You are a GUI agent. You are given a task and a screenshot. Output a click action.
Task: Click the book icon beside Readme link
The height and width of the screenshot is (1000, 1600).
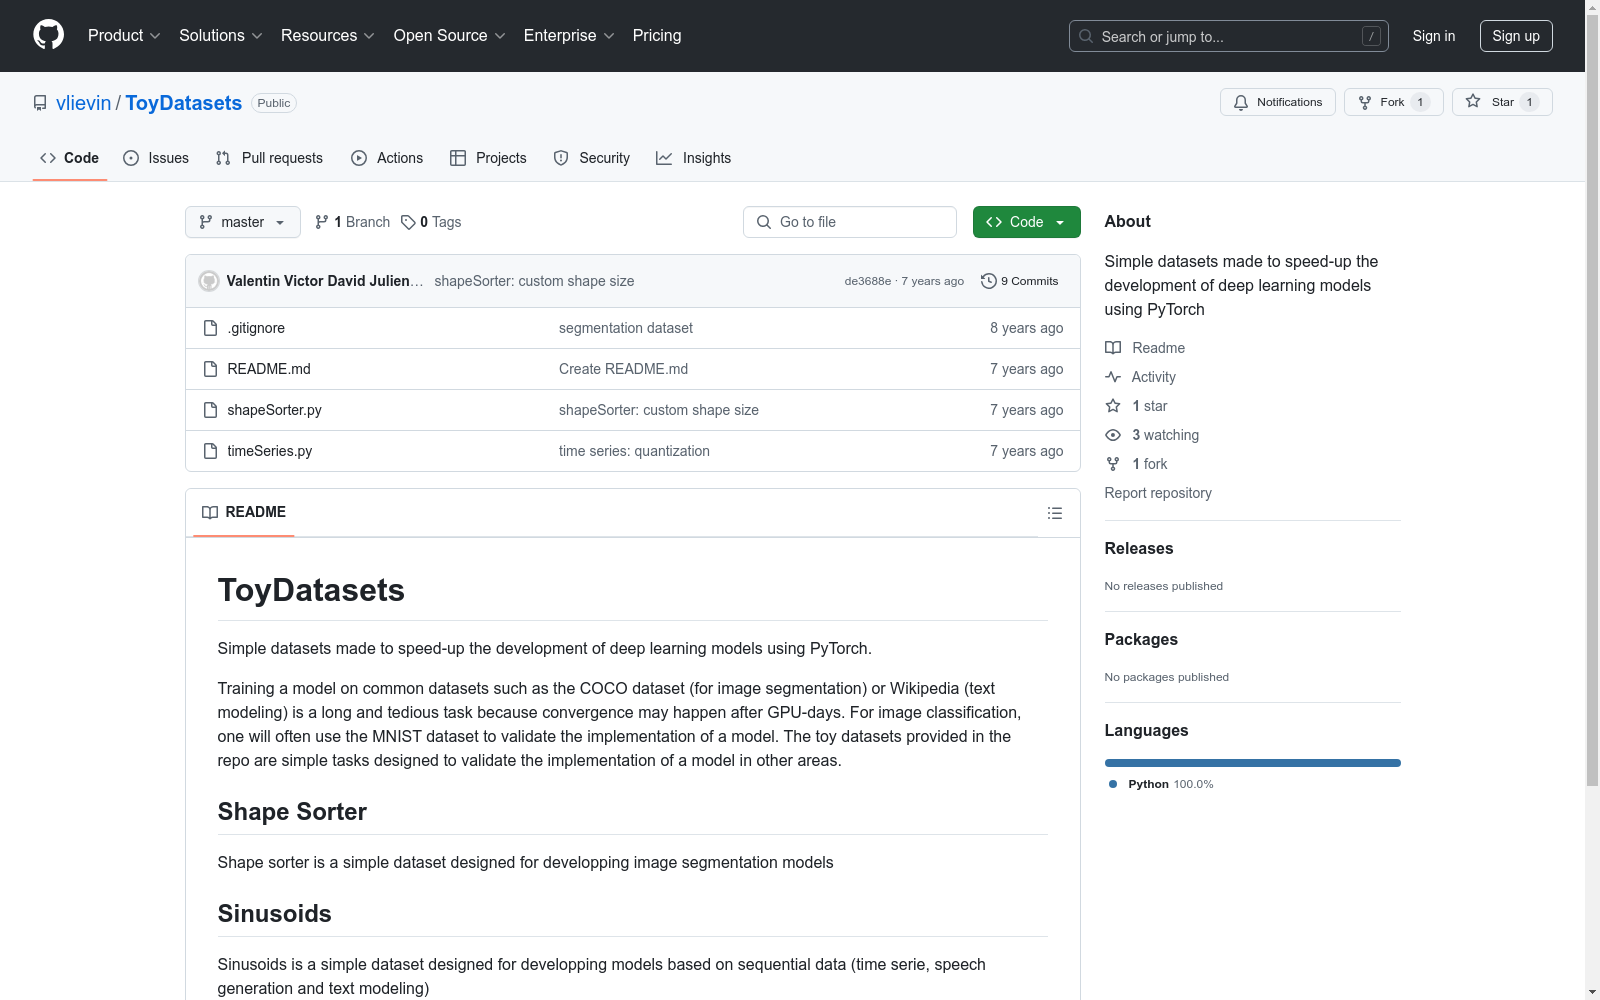[x=1113, y=348]
